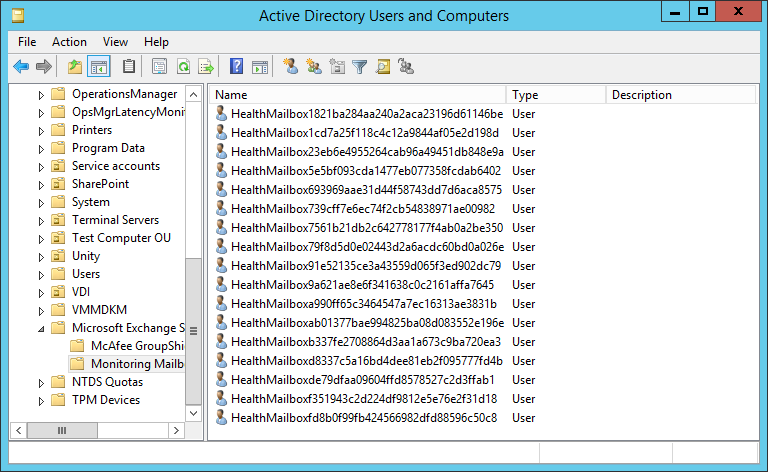Select HealthMailbox9a621ae8e6f341638c0c2161affa7645 user
The height and width of the screenshot is (472, 768).
(362, 285)
